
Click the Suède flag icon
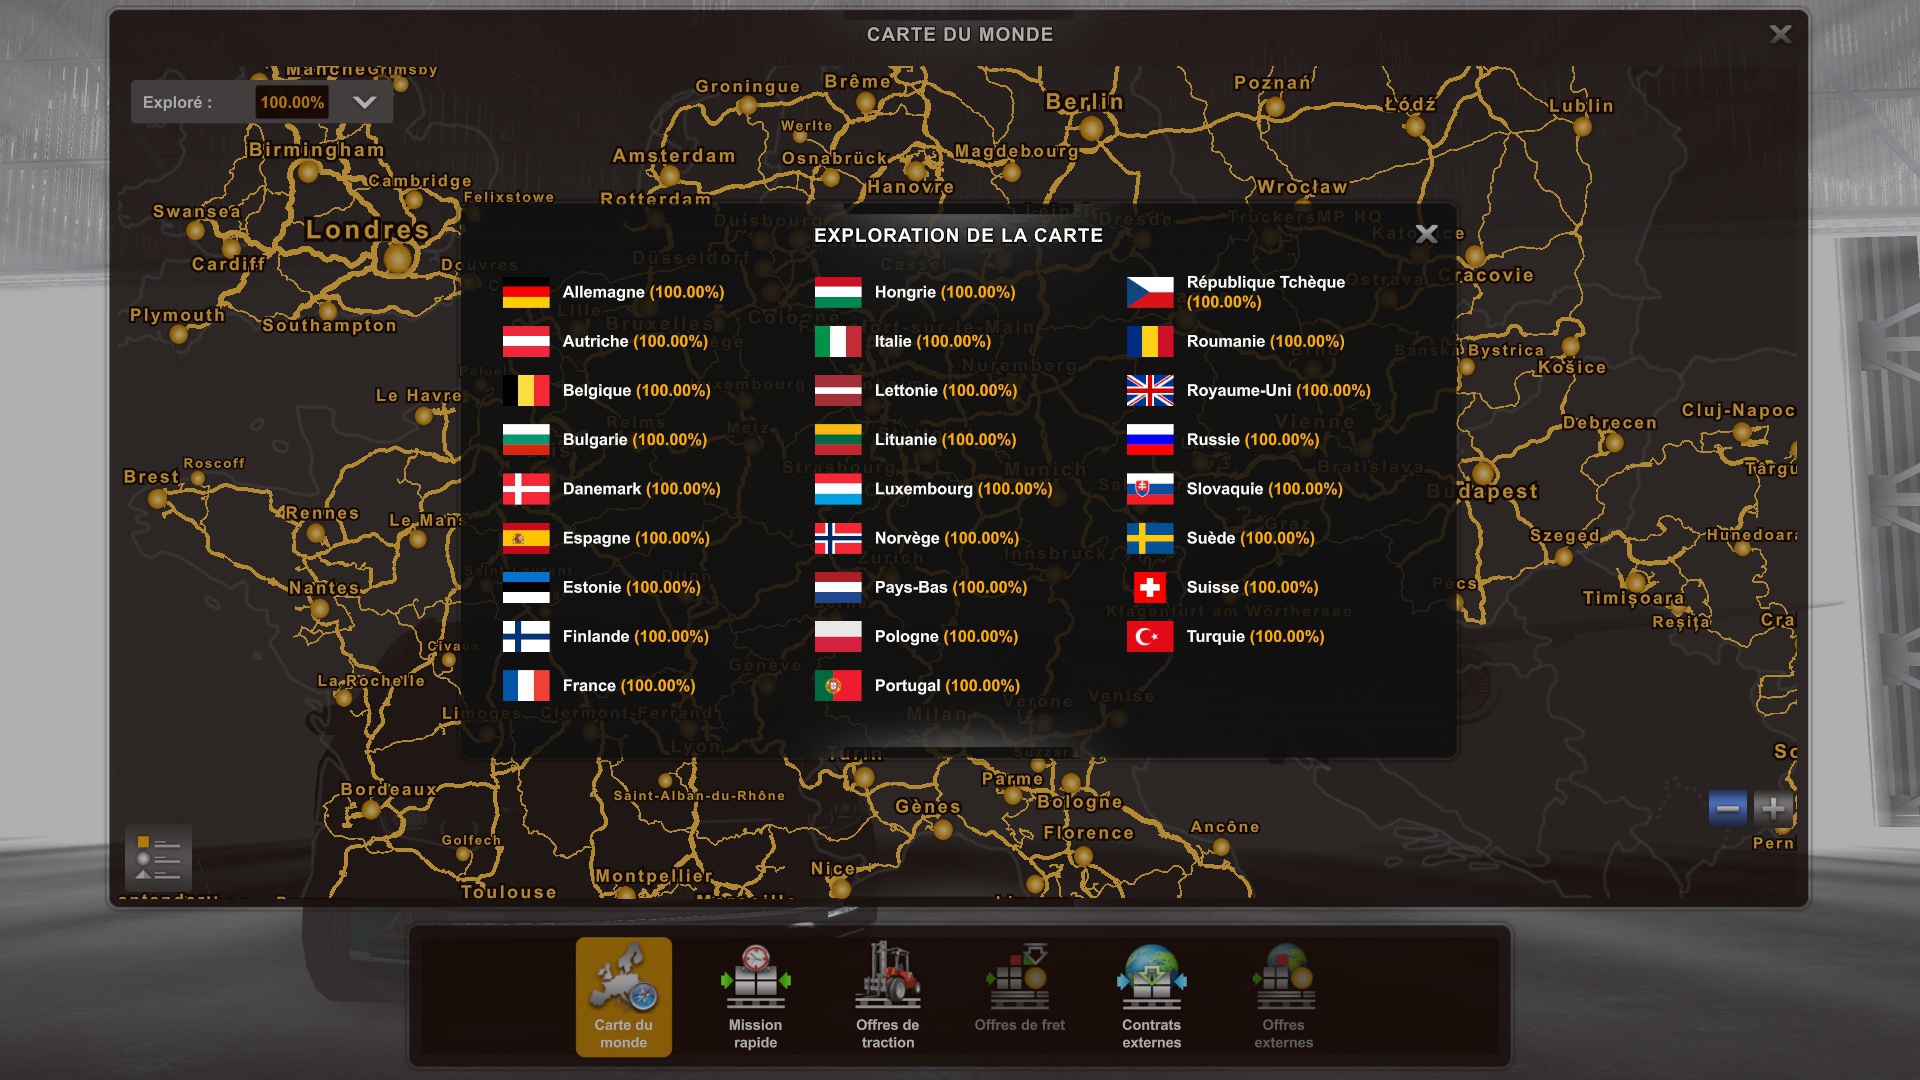[x=1150, y=538]
